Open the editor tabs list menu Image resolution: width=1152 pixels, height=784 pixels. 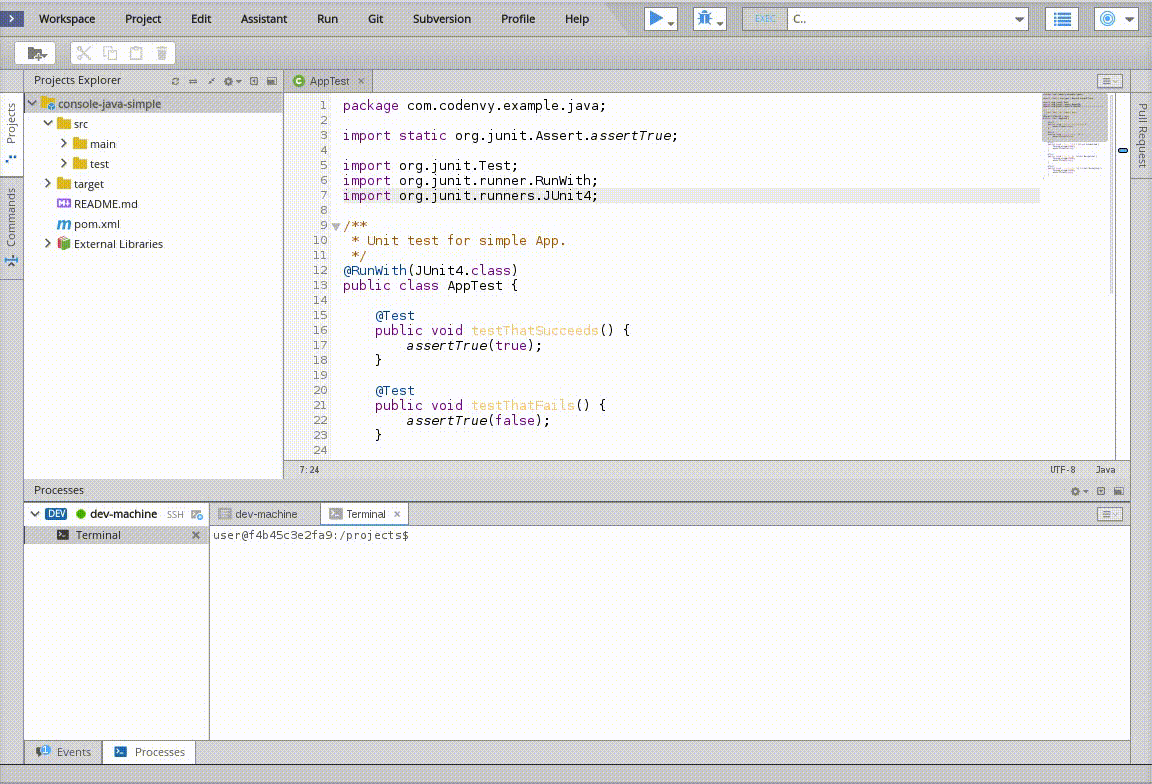pyautogui.click(x=1109, y=81)
